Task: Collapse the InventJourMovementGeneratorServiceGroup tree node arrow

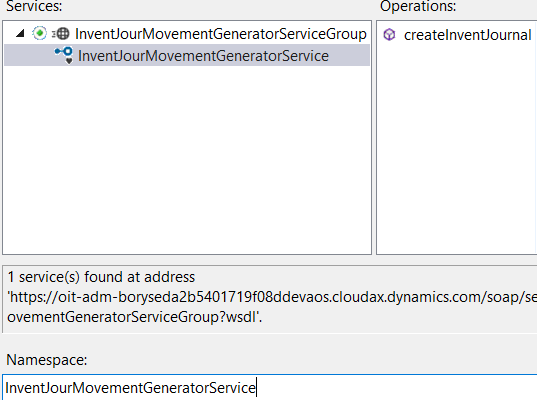Action: [x=20, y=33]
